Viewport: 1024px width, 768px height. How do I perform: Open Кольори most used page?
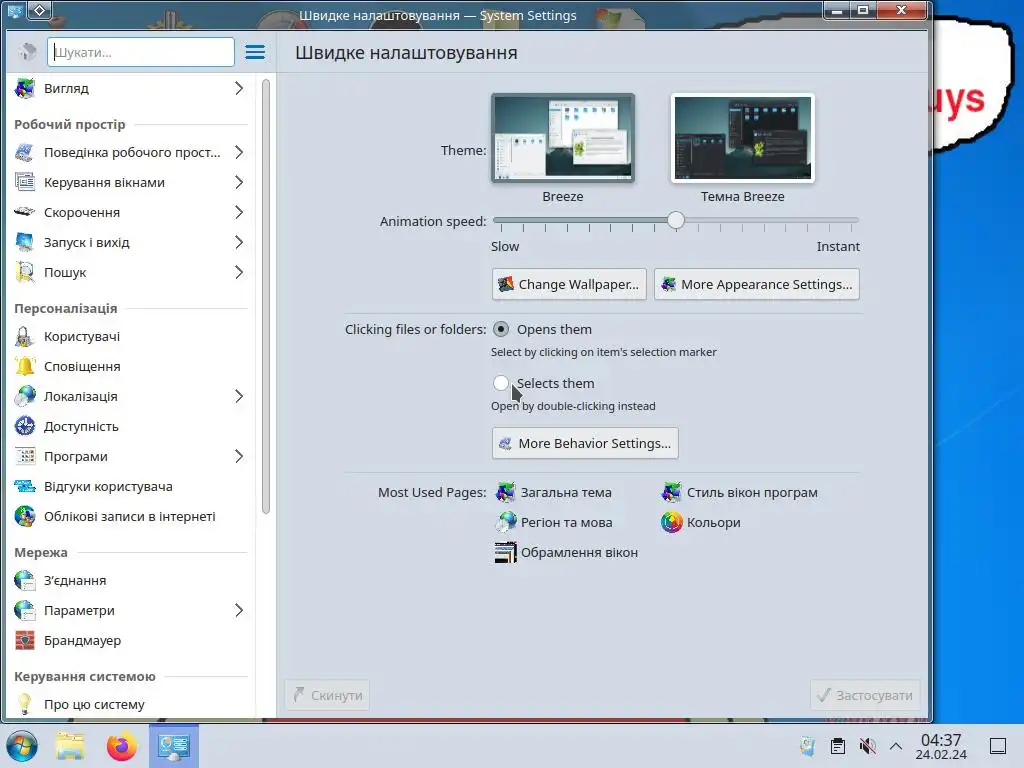pos(701,522)
